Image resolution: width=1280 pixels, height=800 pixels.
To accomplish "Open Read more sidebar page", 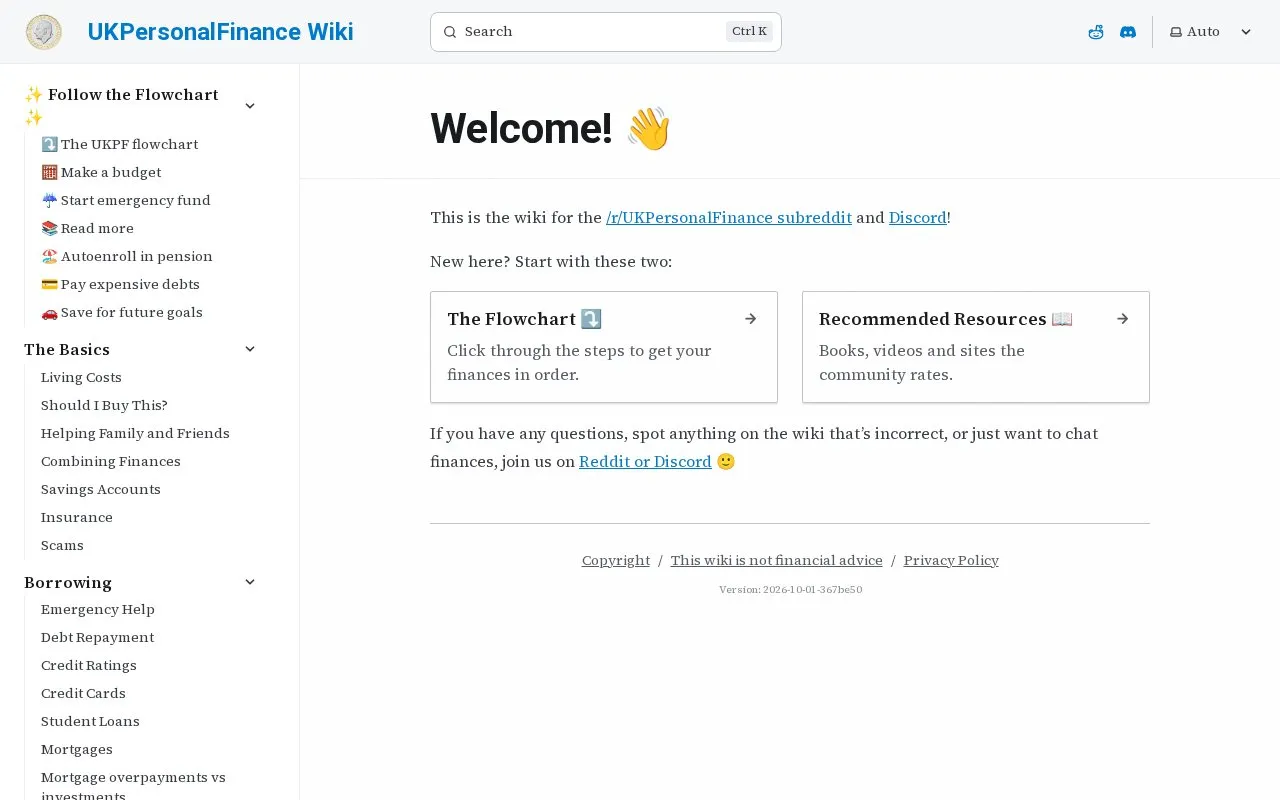I will (87, 228).
